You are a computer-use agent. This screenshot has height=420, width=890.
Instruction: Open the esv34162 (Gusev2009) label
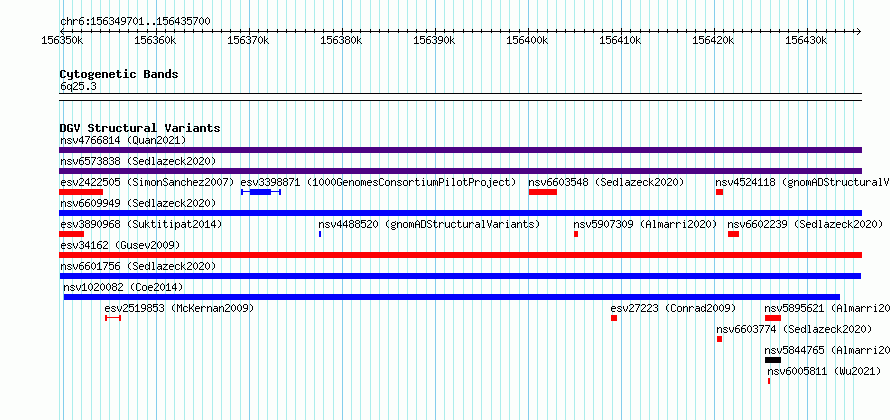pos(120,245)
